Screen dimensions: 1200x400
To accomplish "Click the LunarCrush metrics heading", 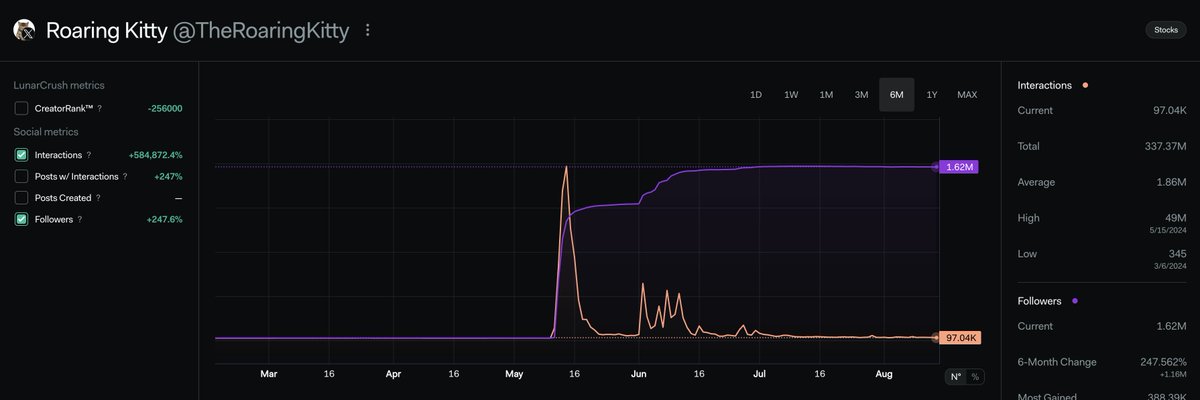I will pyautogui.click(x=59, y=86).
